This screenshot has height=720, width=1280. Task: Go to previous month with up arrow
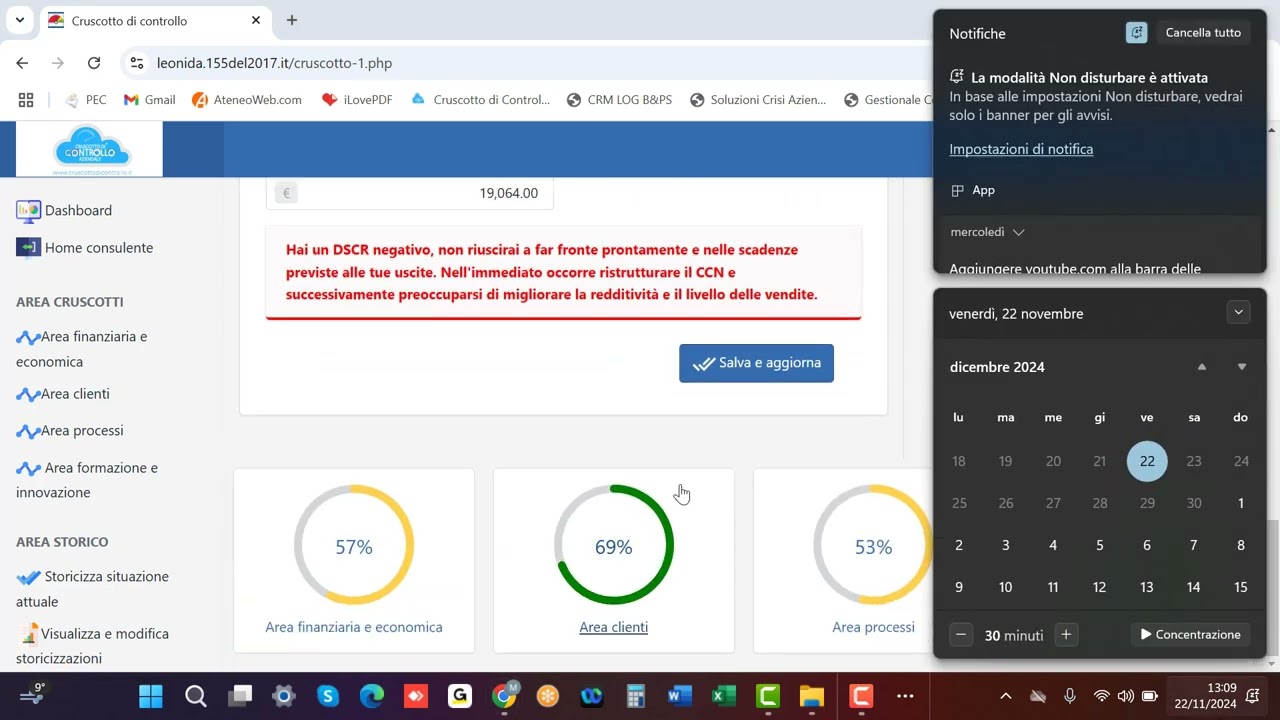click(1202, 367)
